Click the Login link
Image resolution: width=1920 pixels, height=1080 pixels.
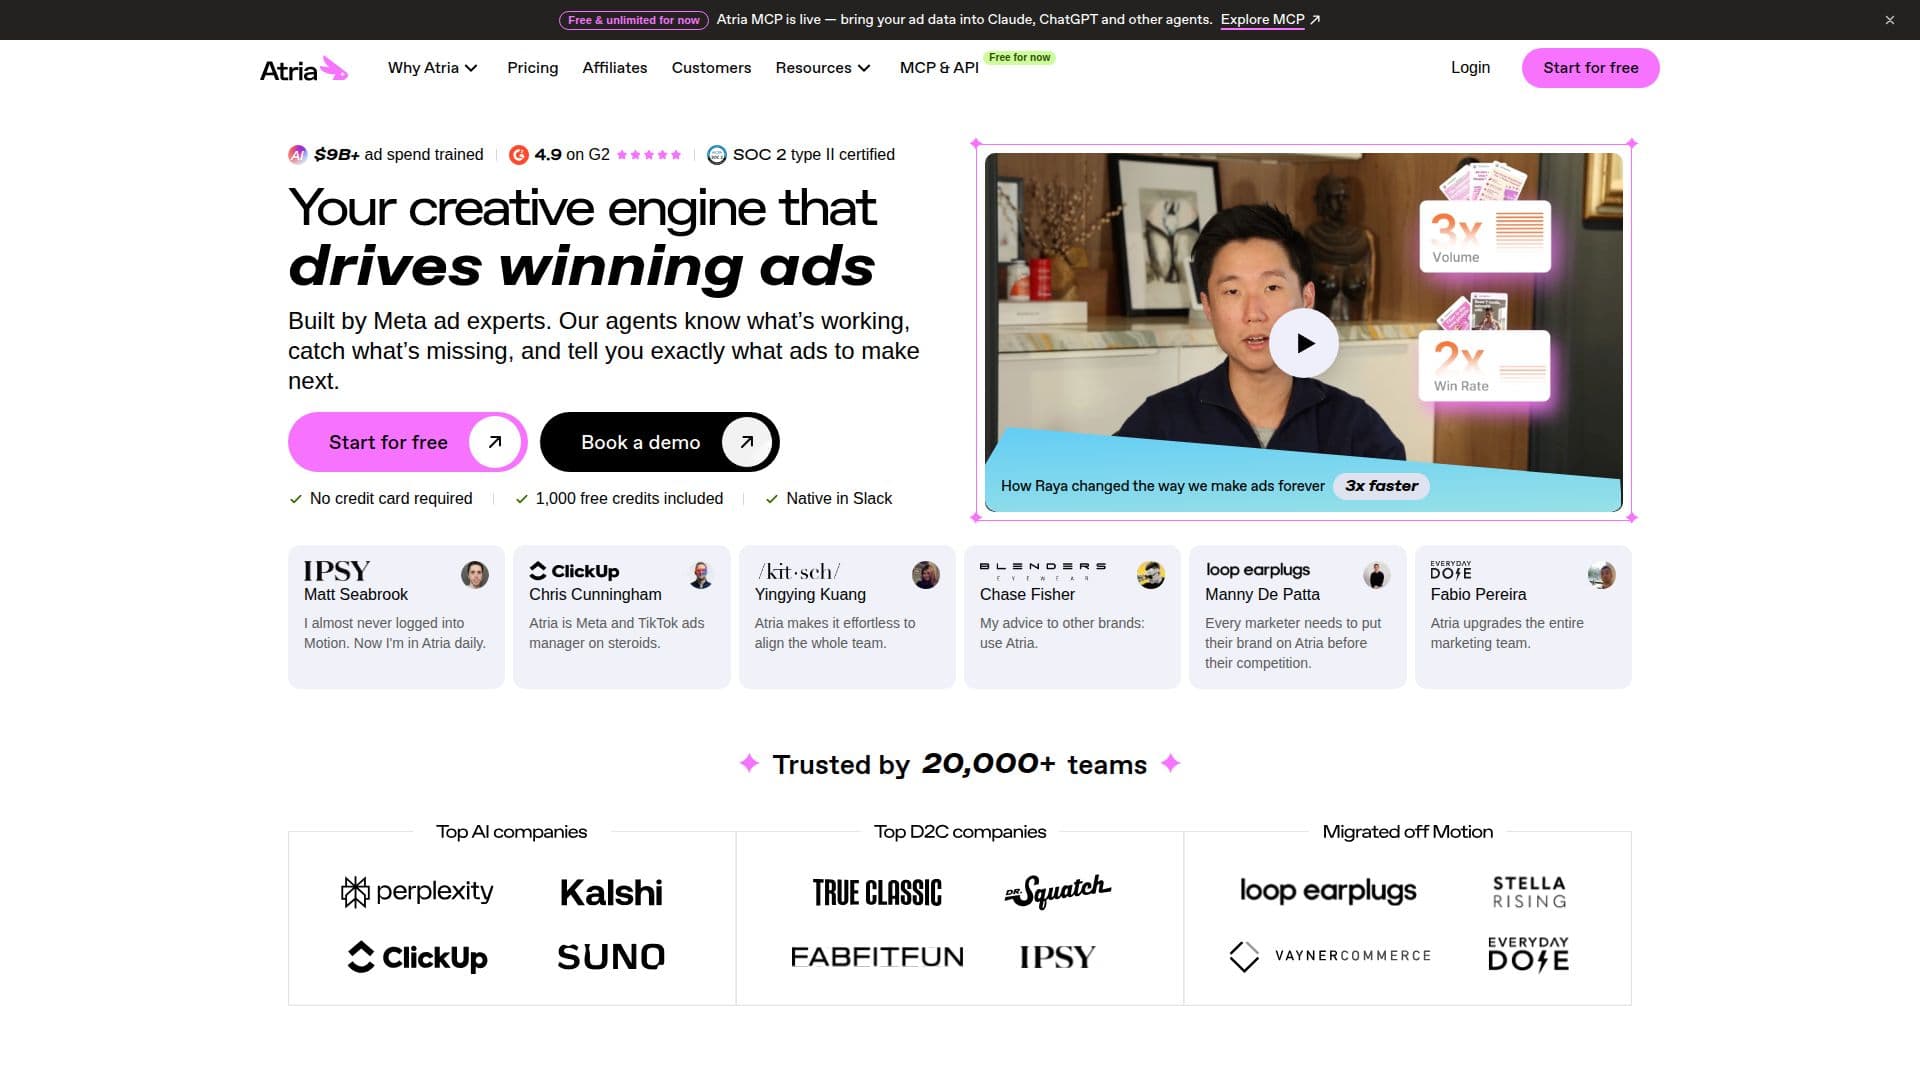pos(1470,68)
